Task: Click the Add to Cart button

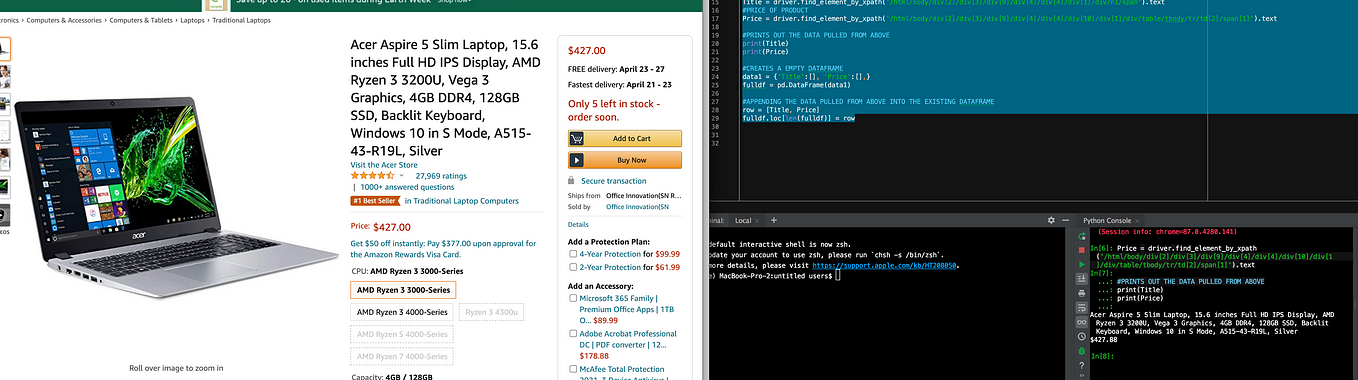Action: point(625,139)
